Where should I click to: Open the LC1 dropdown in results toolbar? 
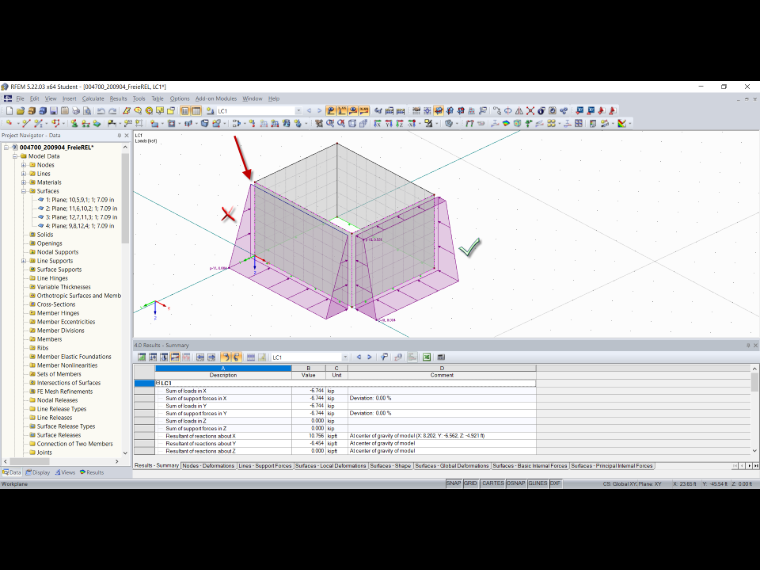[x=345, y=357]
